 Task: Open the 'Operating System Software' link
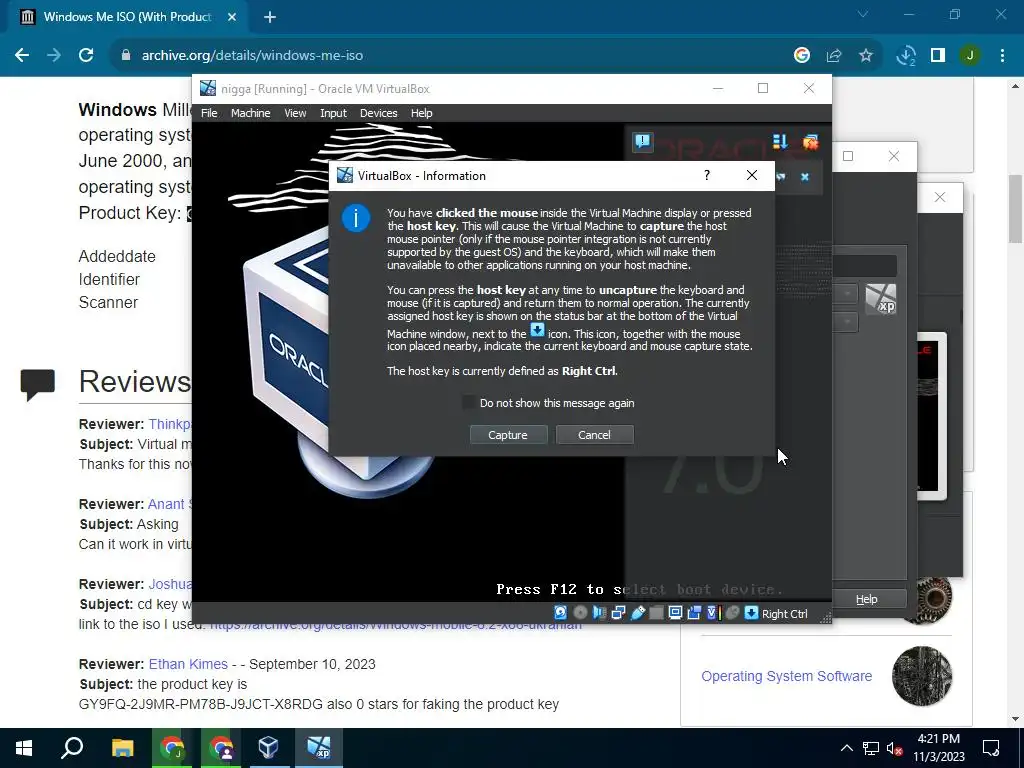786,676
